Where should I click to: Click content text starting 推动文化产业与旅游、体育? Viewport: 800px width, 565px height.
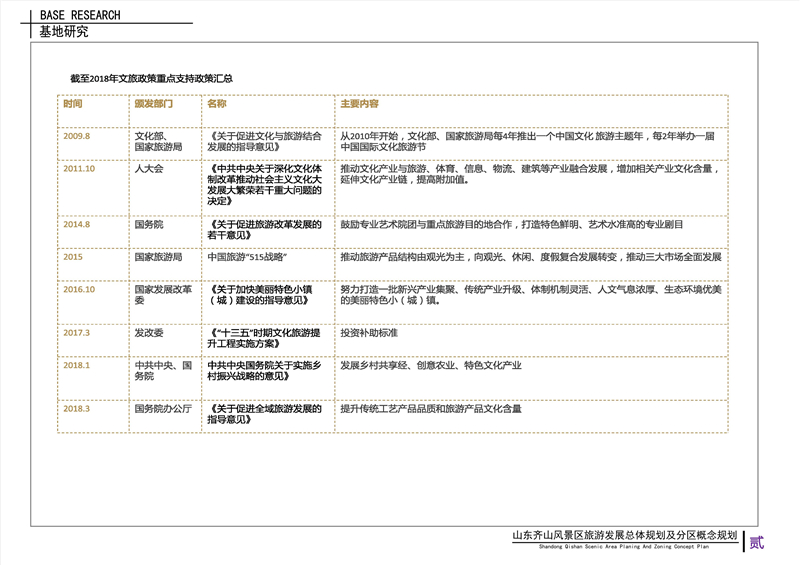531,174
